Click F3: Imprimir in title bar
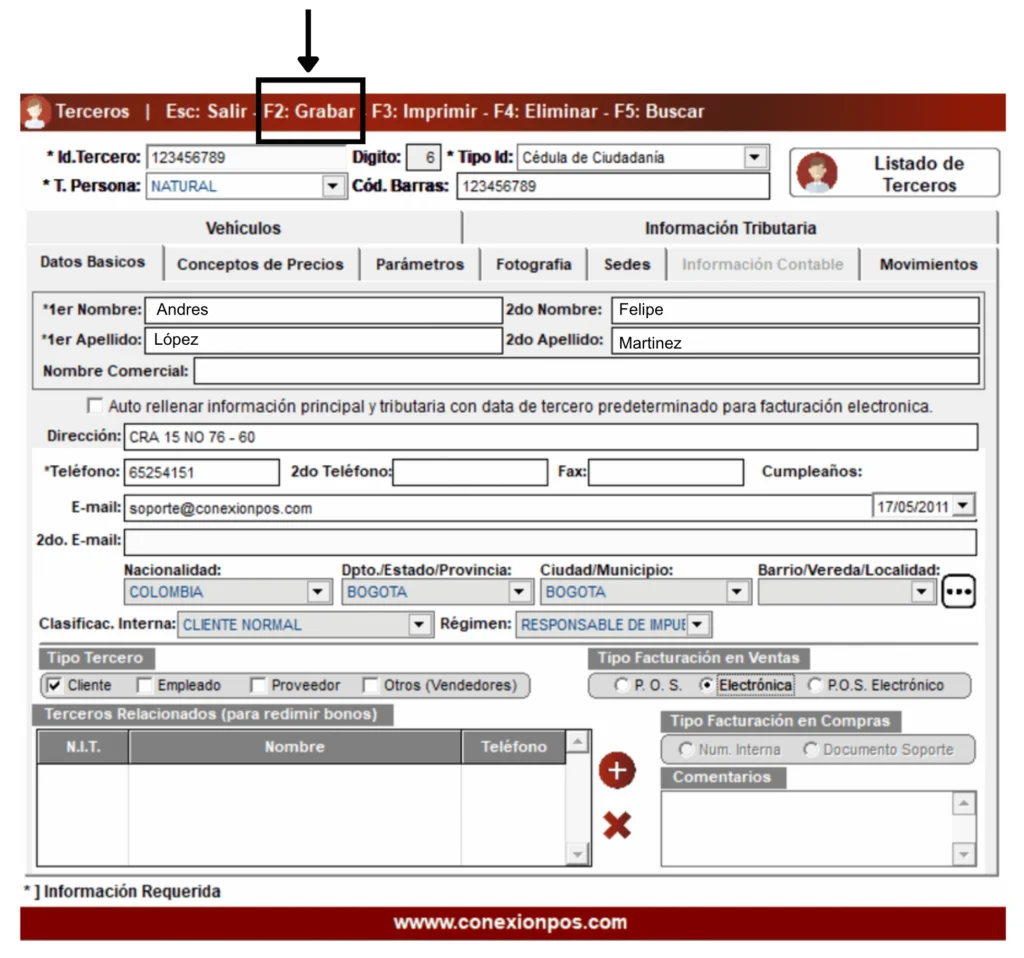 (x=424, y=111)
